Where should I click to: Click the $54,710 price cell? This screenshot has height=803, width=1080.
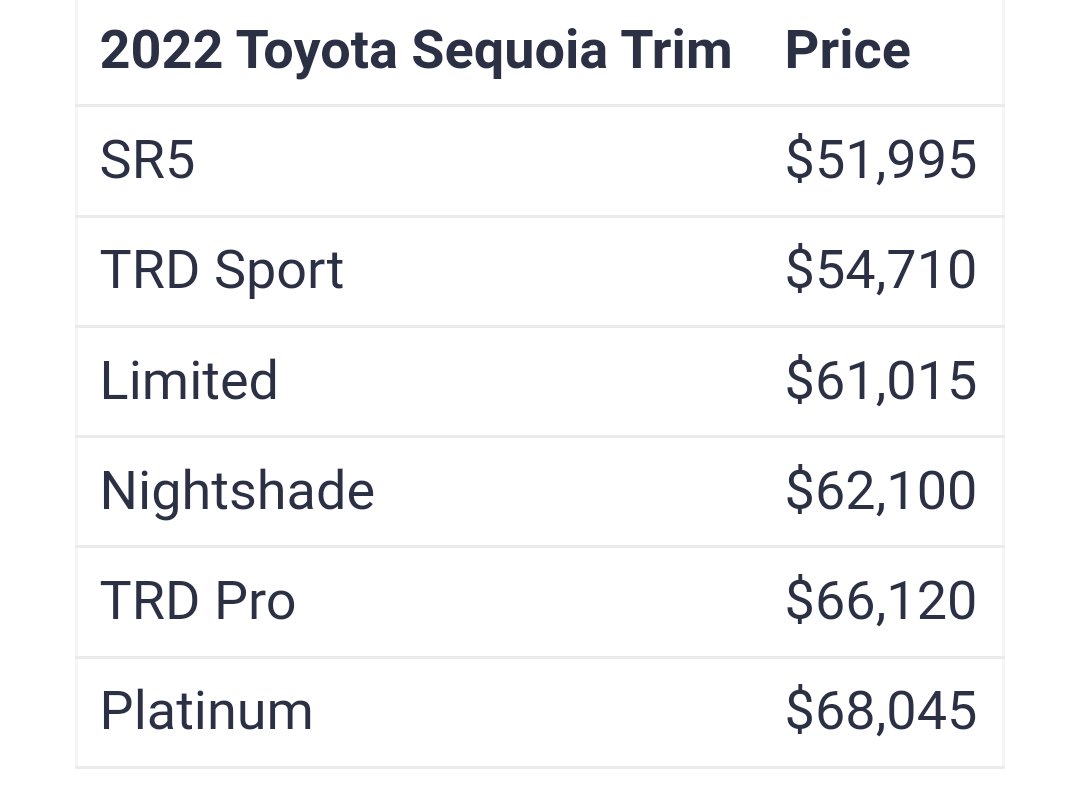881,270
